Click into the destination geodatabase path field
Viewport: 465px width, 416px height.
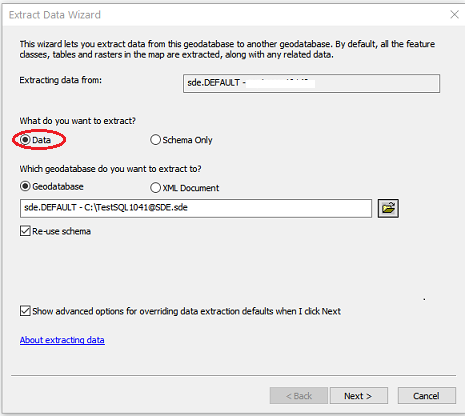[x=196, y=208]
